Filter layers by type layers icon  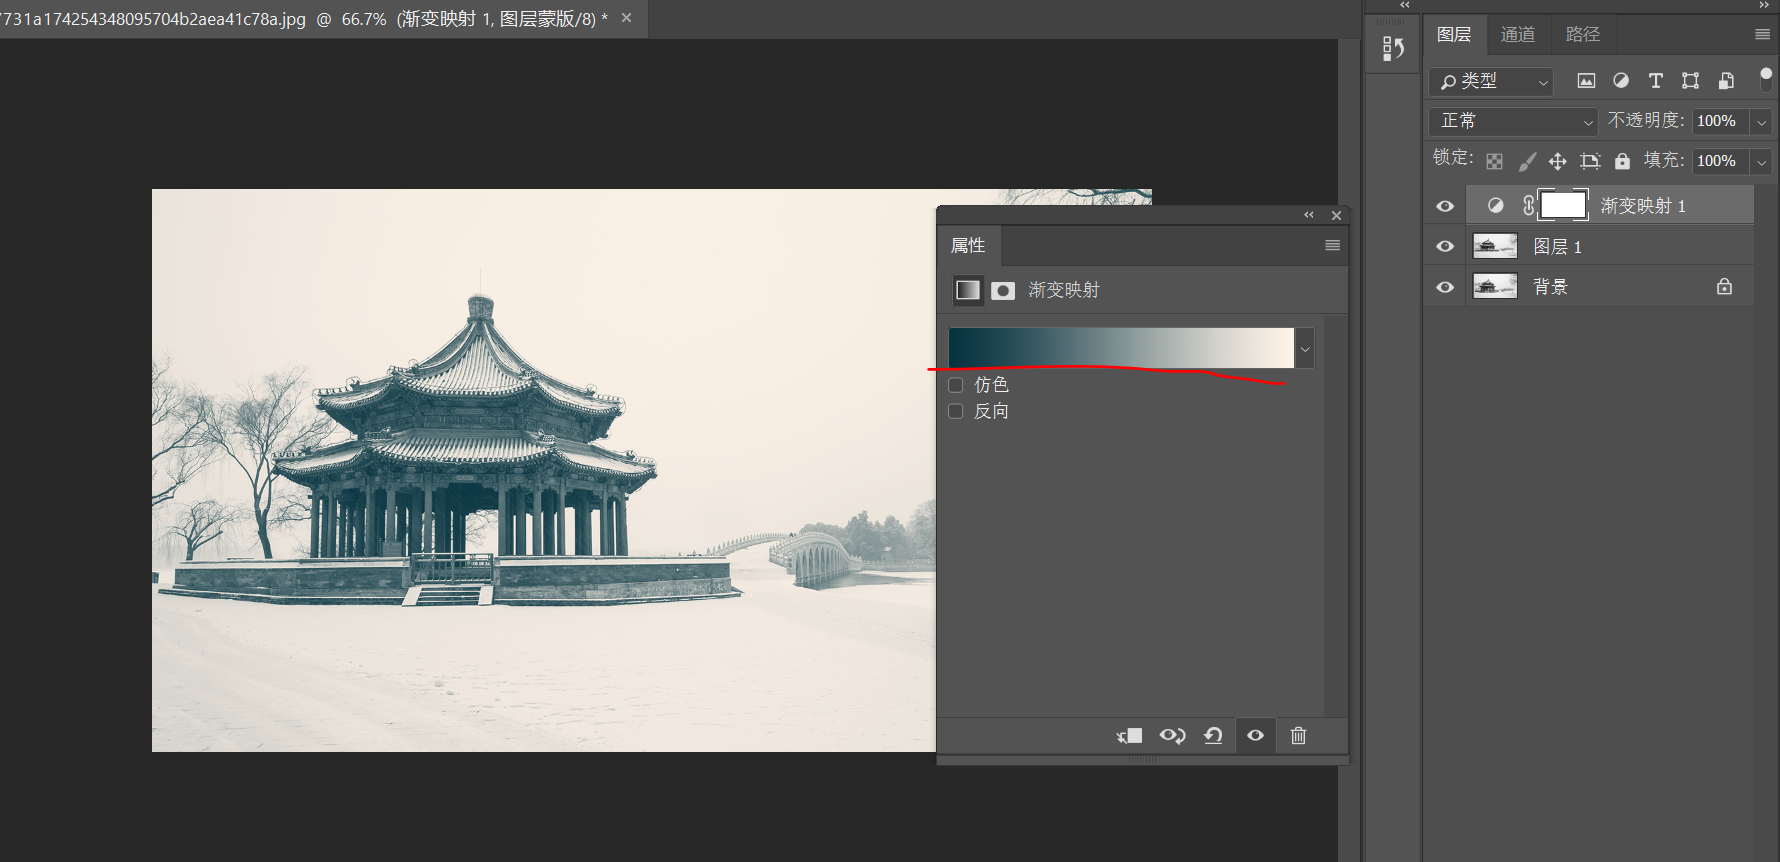click(1656, 81)
